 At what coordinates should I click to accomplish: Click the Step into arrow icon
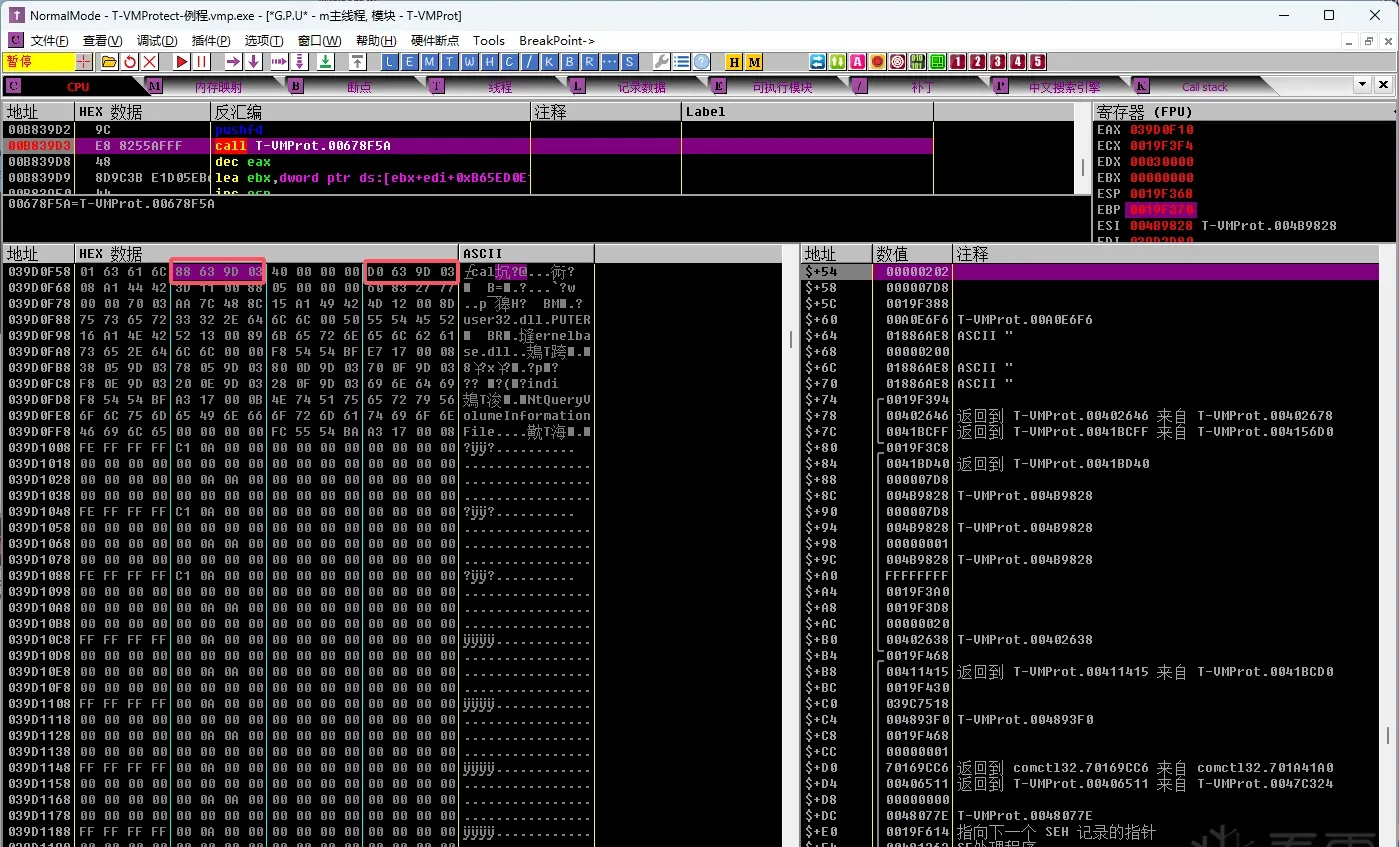click(x=233, y=62)
